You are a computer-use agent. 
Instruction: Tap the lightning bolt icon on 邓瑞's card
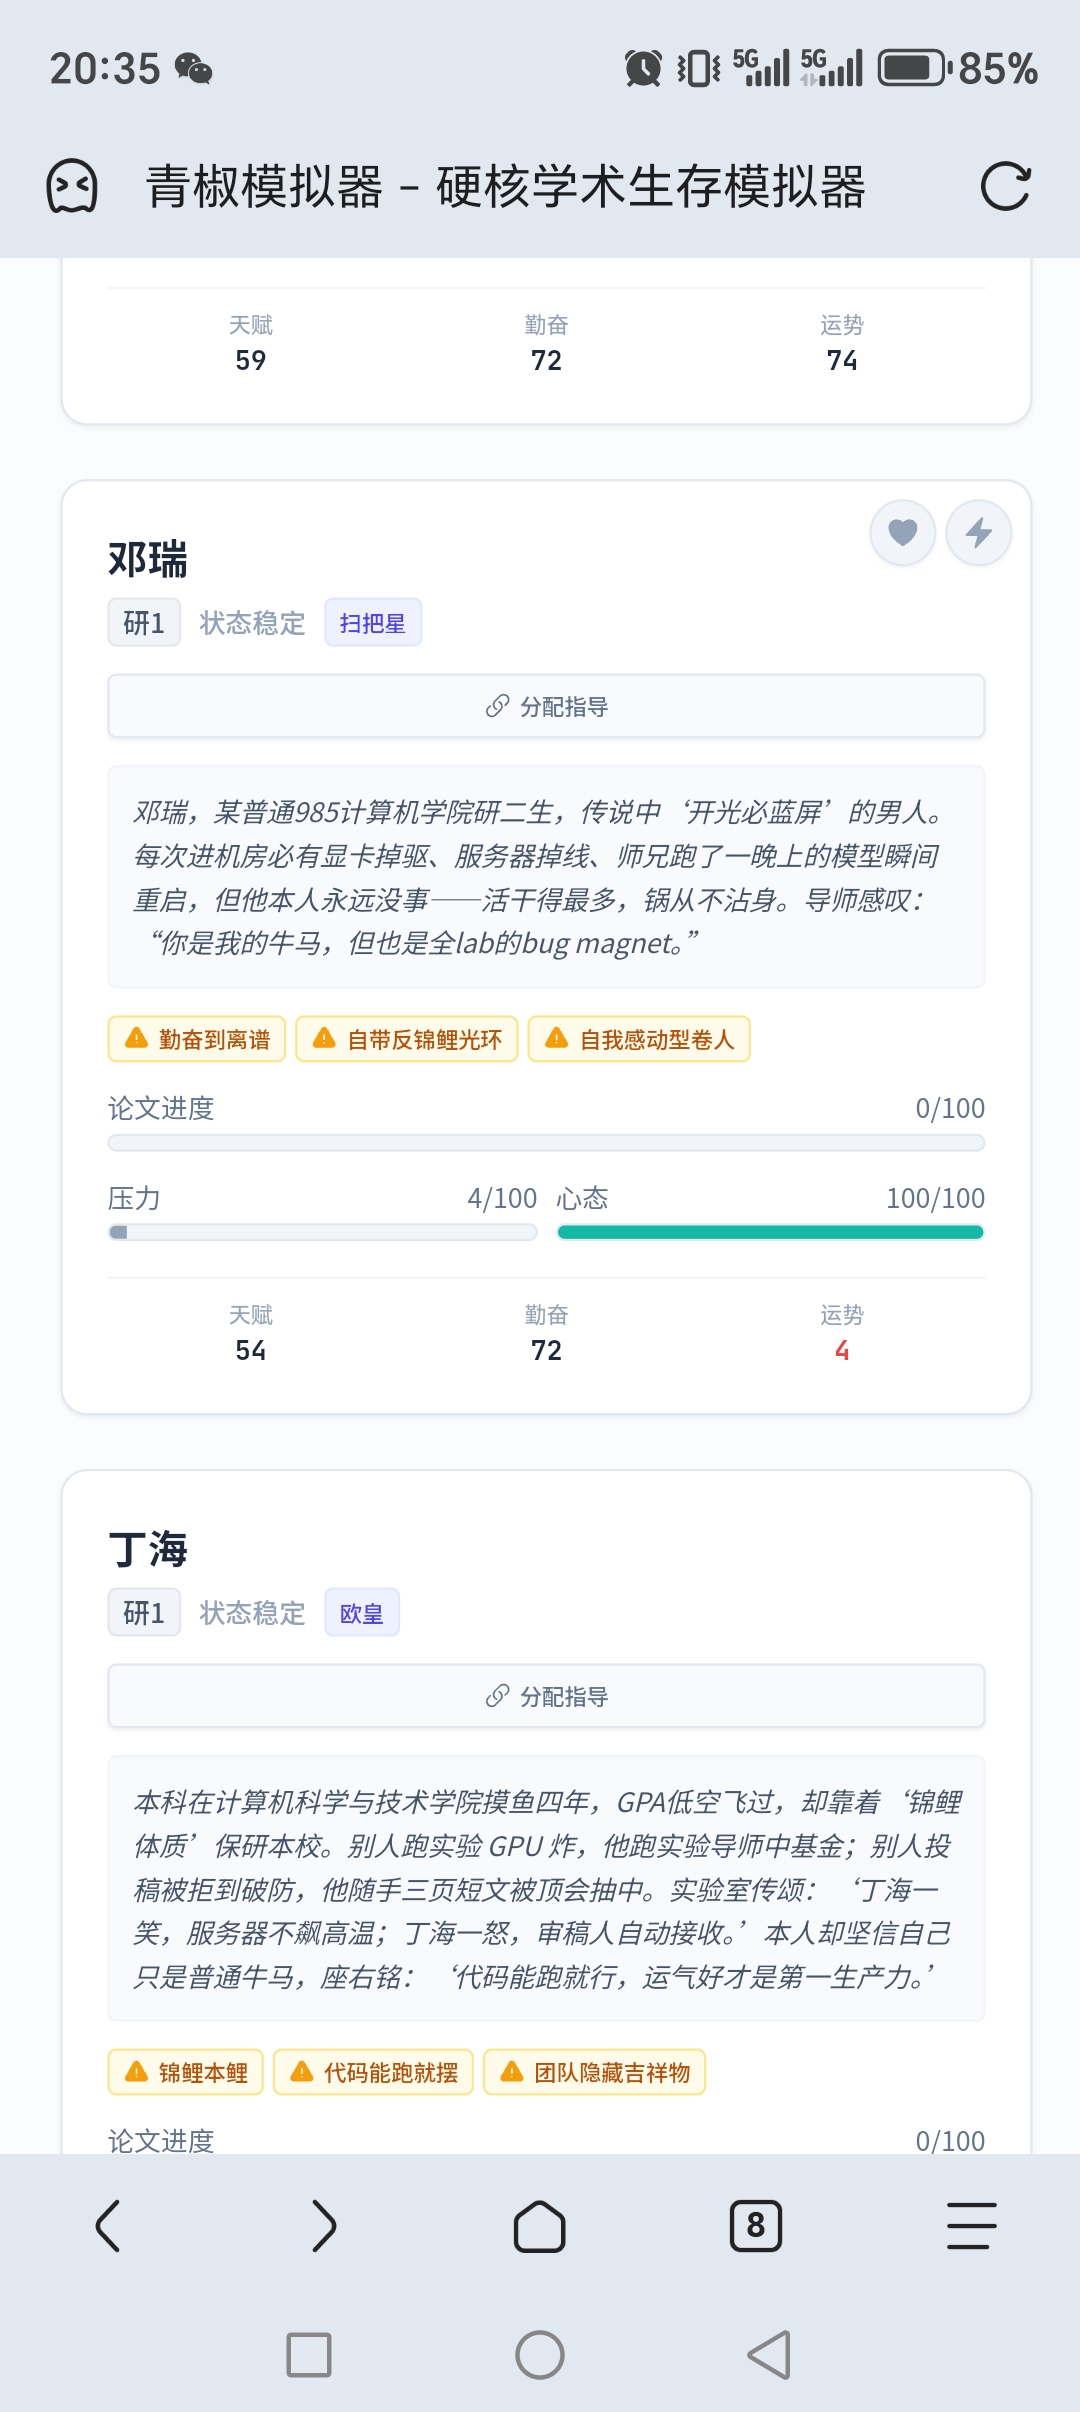[978, 533]
